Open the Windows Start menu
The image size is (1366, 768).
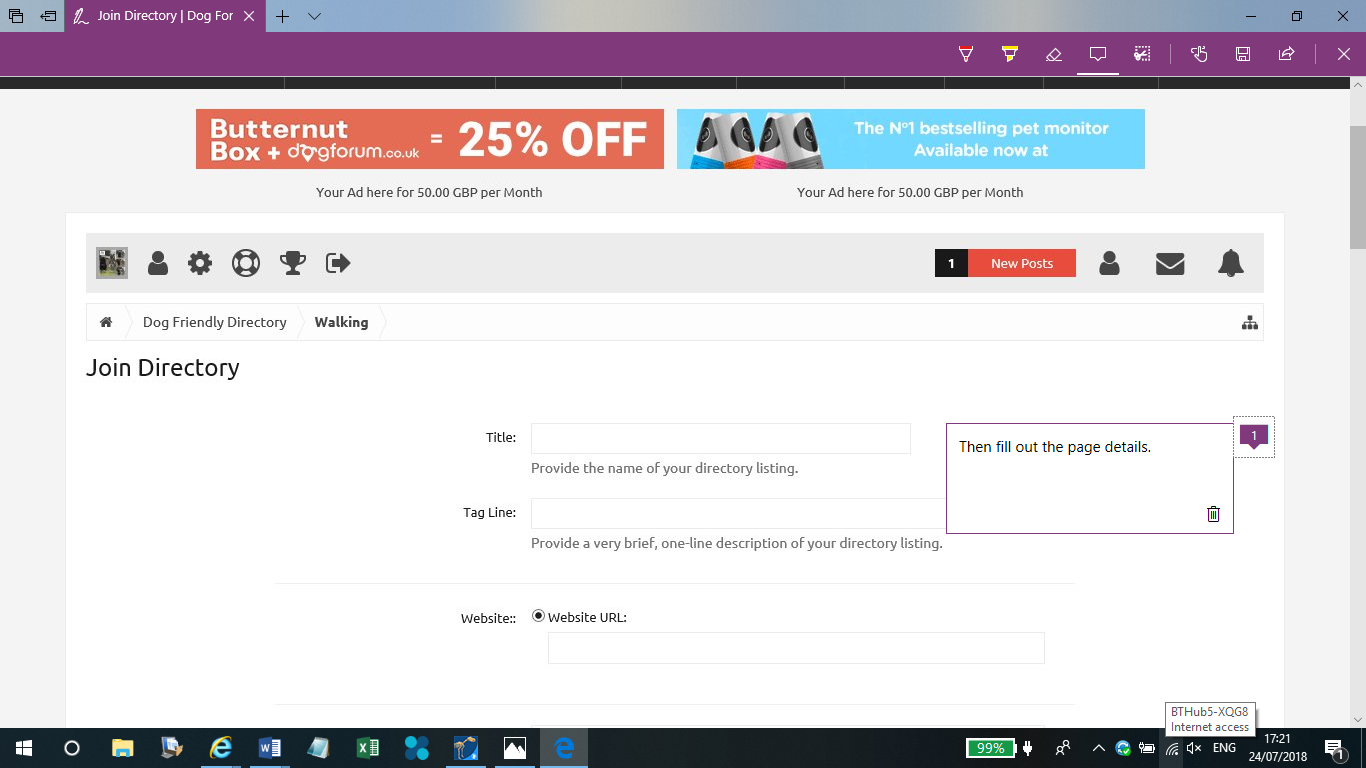(x=23, y=748)
